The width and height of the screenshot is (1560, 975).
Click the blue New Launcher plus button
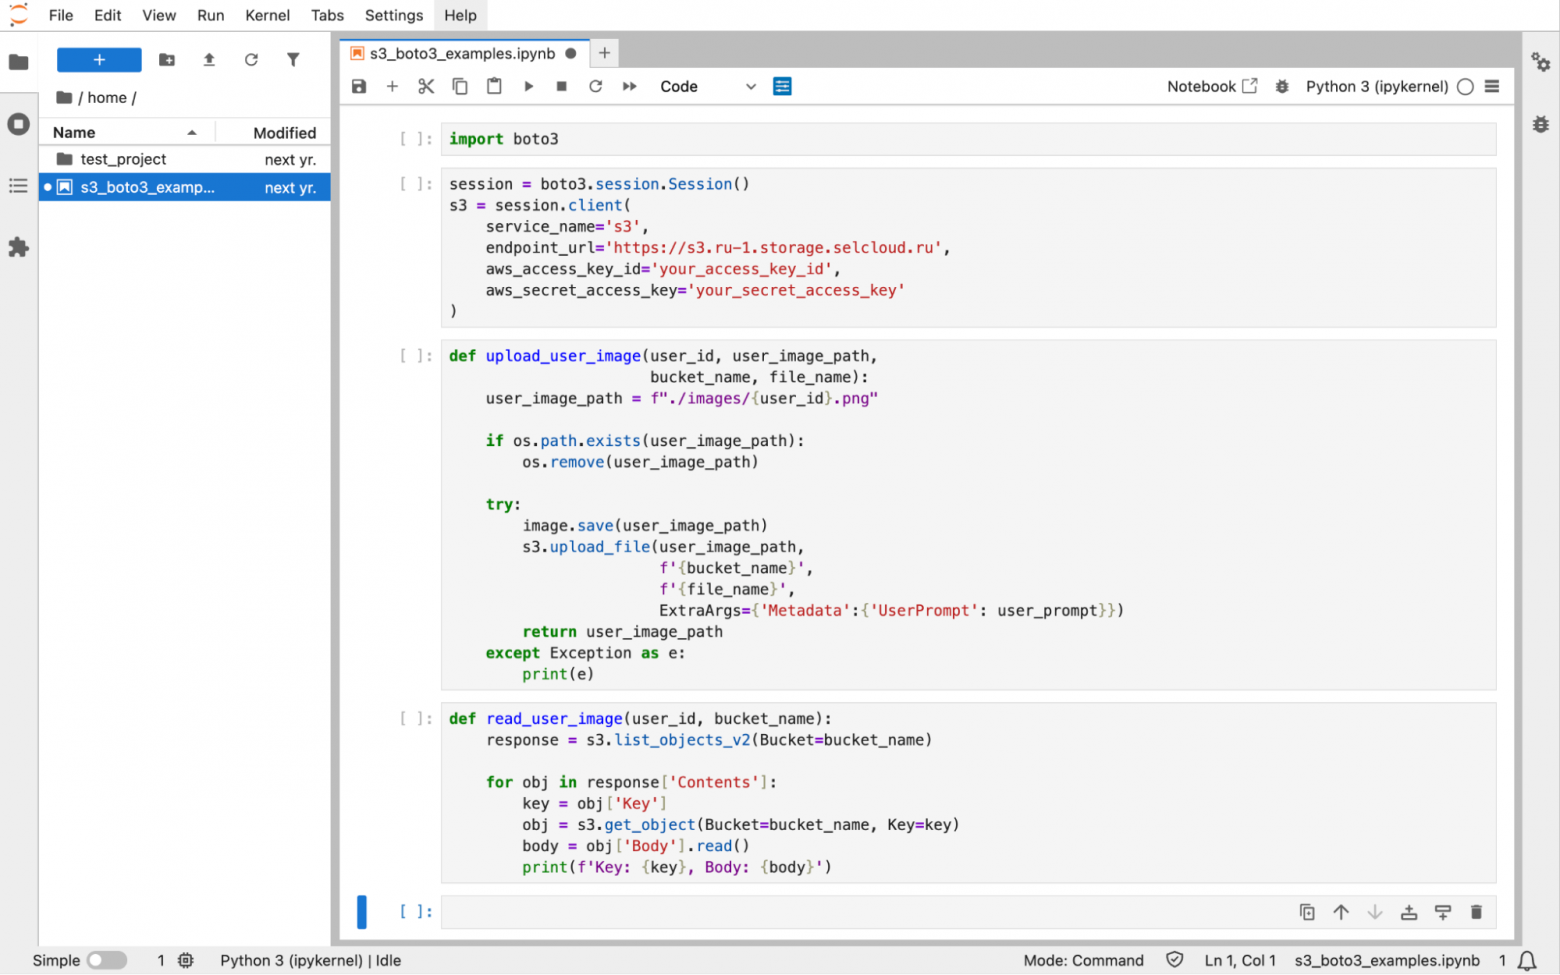click(x=99, y=60)
